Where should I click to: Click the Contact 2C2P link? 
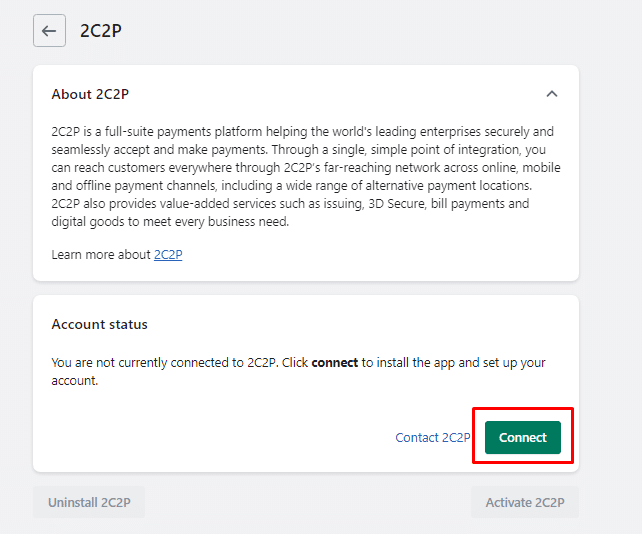432,438
